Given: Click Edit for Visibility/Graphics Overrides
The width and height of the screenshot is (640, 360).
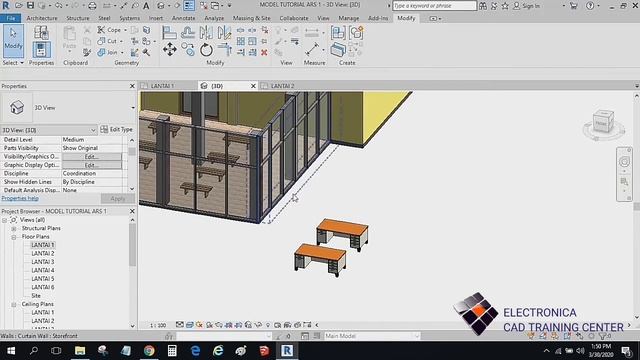Looking at the screenshot, I should click(x=91, y=156).
